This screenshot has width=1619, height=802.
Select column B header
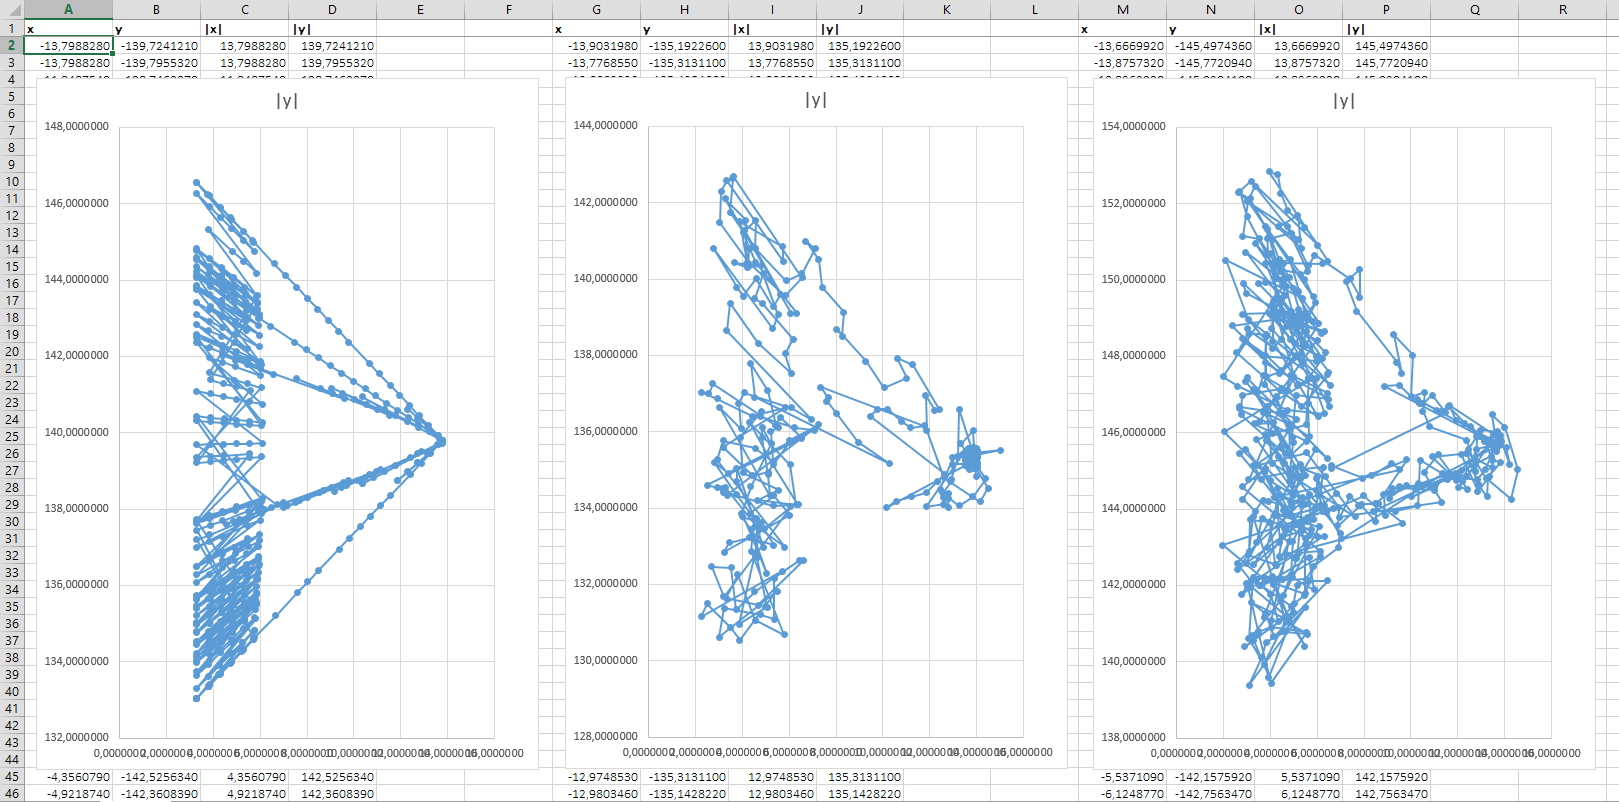pos(156,9)
